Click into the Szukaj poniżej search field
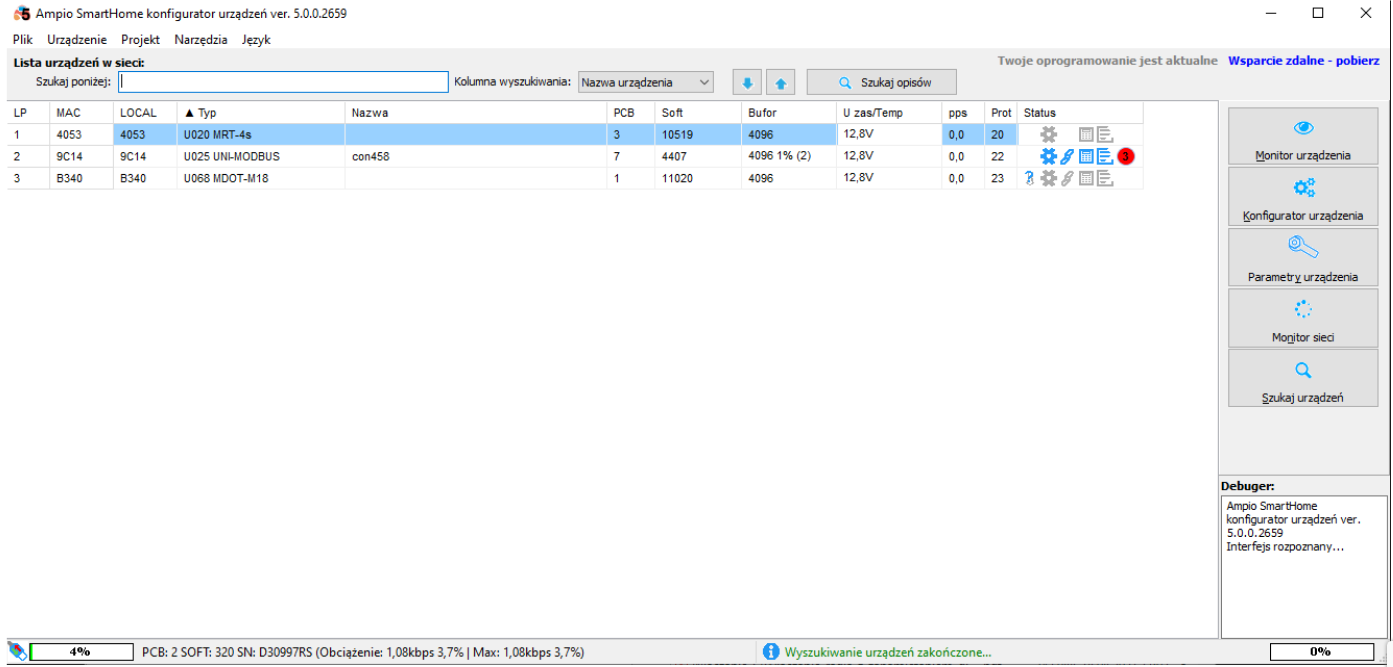 click(x=283, y=82)
